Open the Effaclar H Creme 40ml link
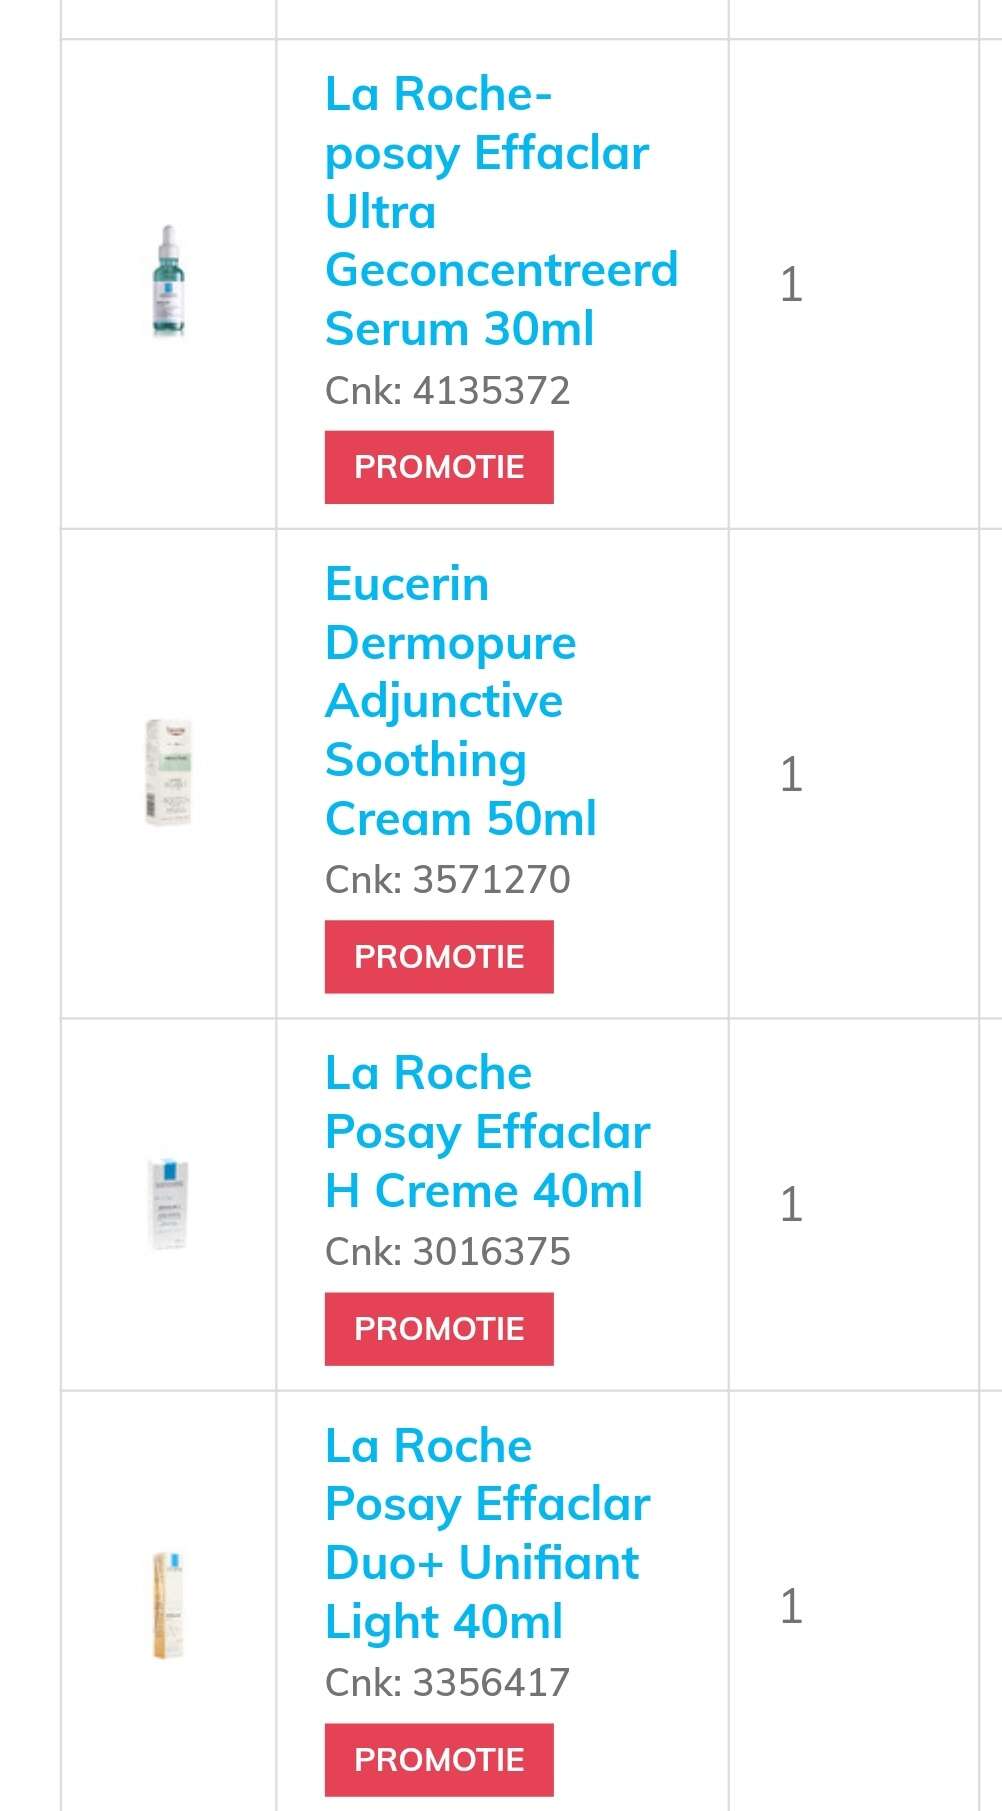Viewport: 1002px width, 1811px height. (487, 1132)
